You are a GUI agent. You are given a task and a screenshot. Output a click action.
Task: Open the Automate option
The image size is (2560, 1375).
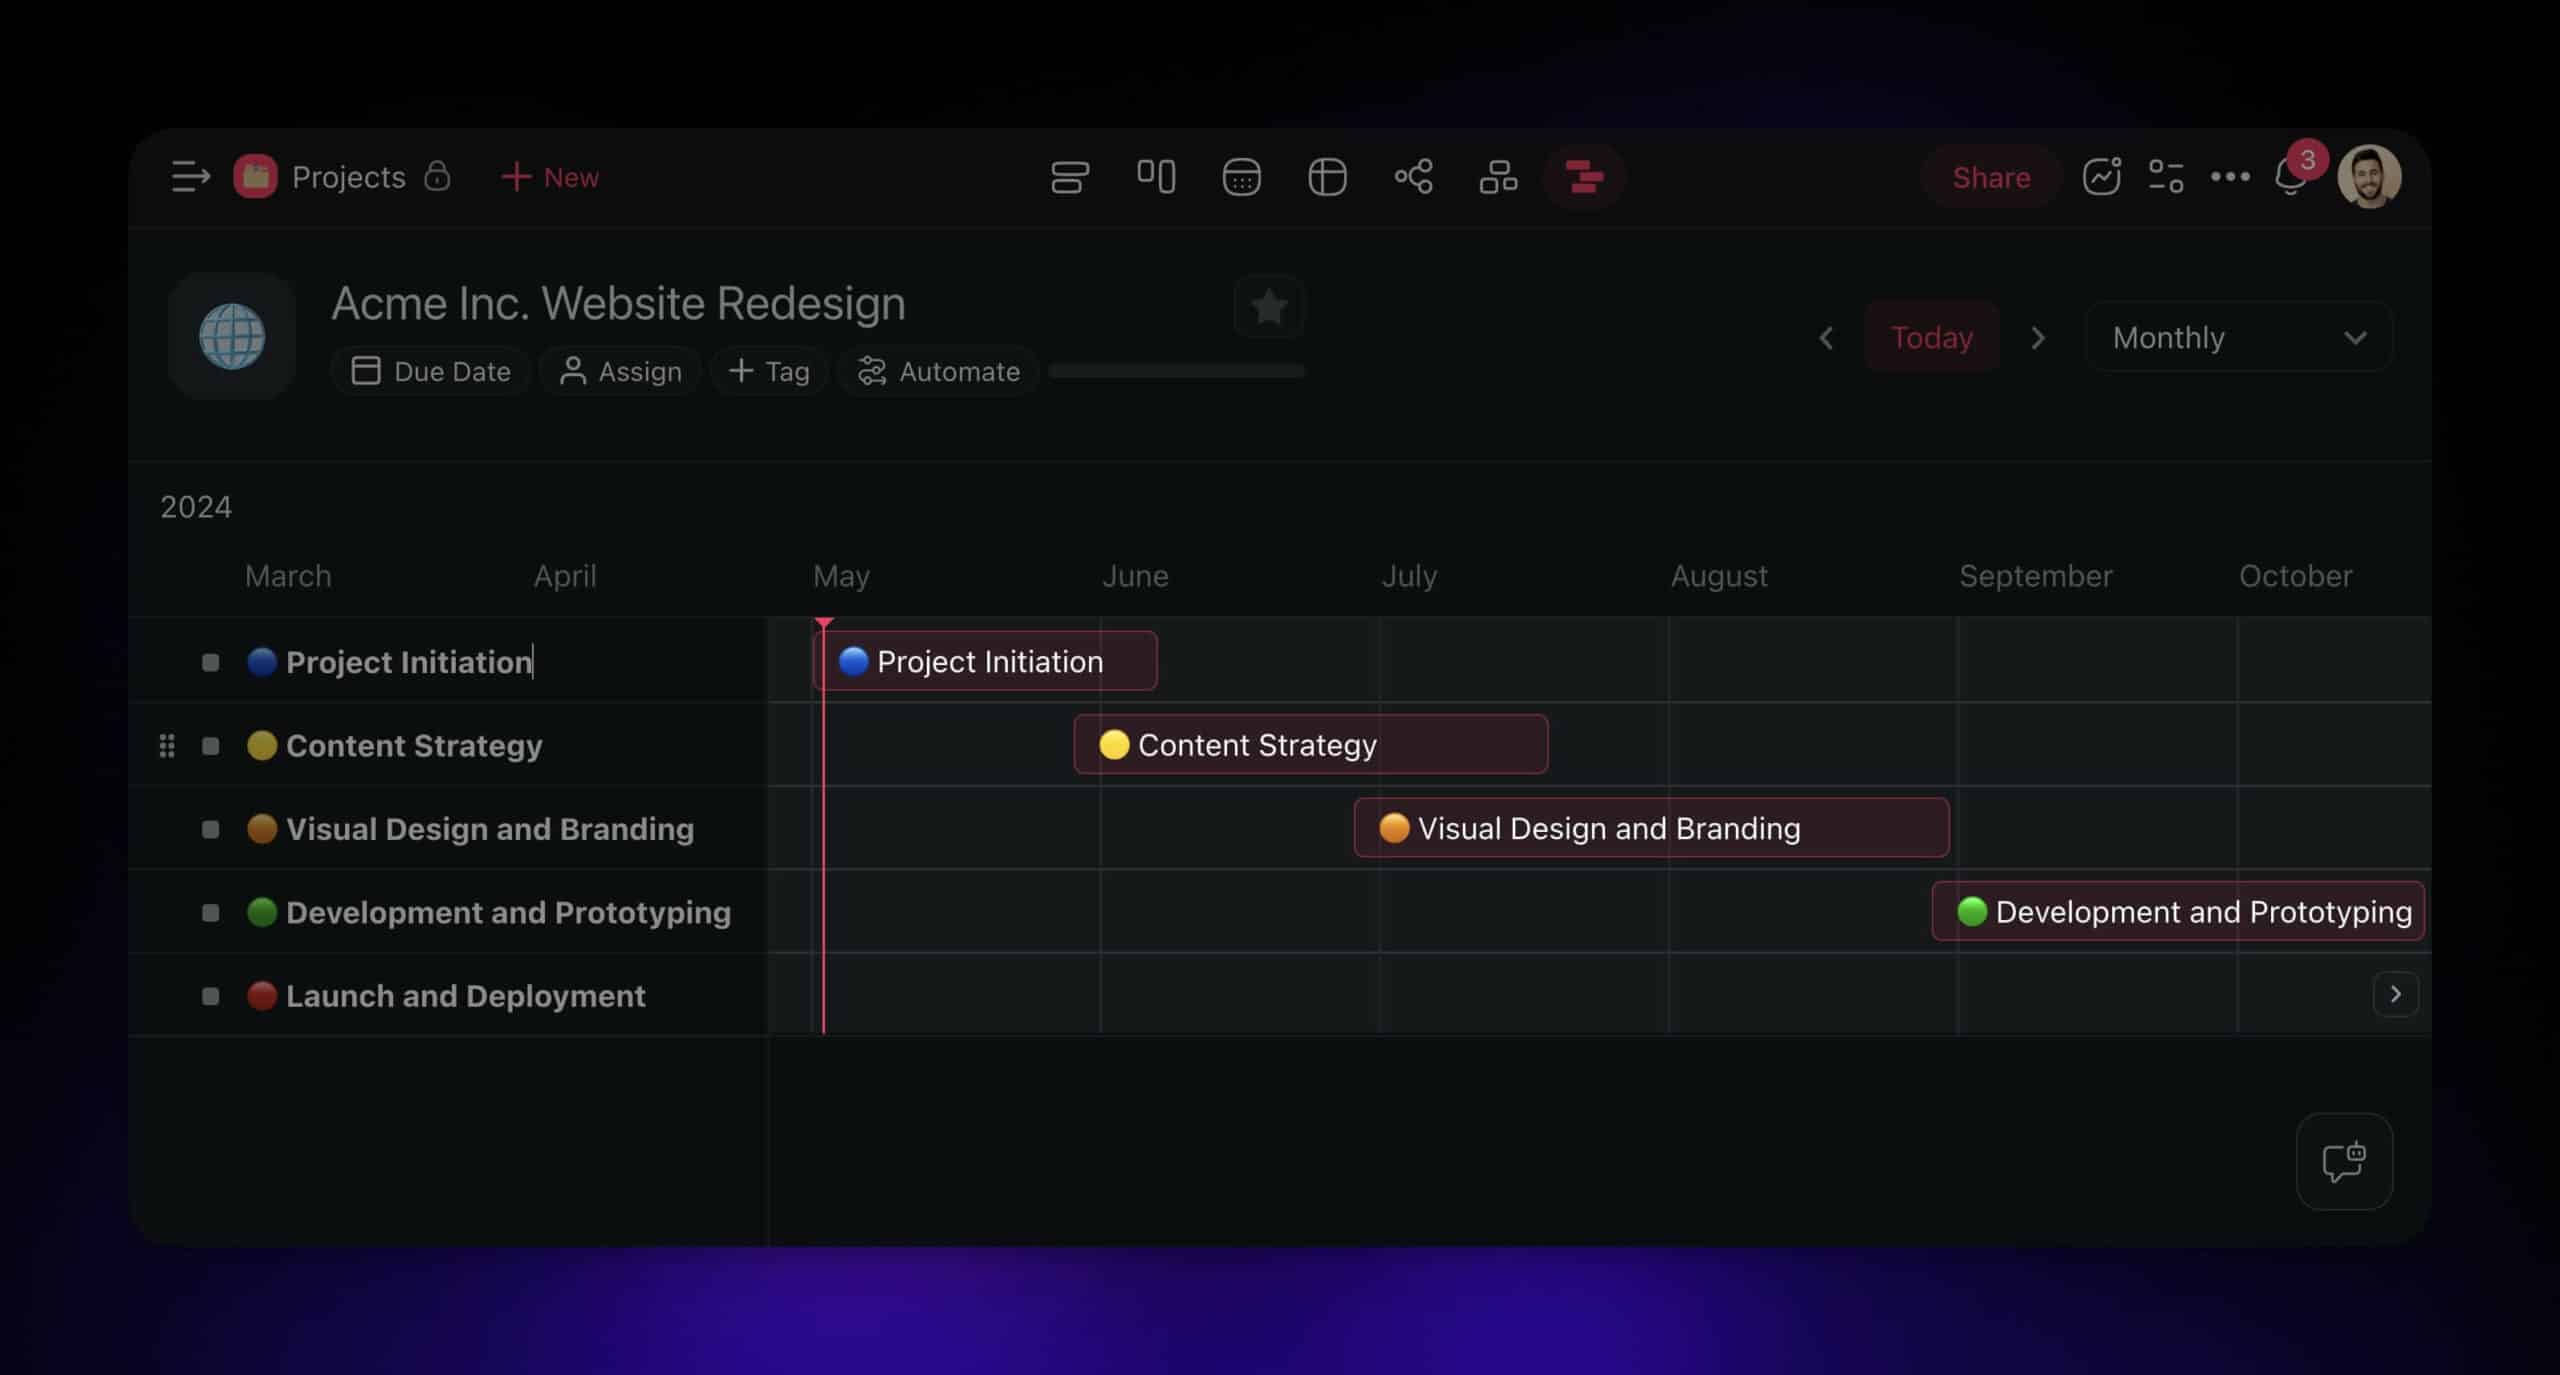[x=939, y=371]
